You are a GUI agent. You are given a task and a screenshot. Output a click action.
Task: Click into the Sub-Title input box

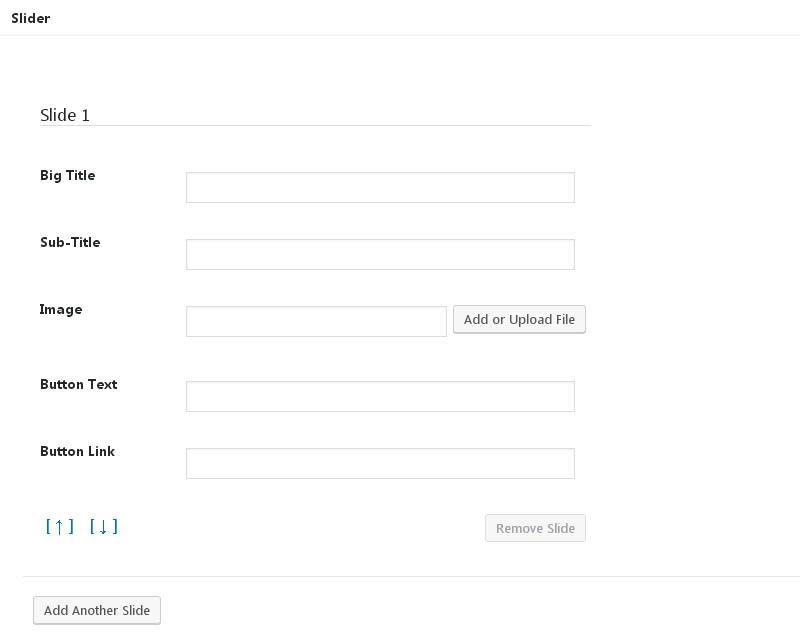click(380, 254)
